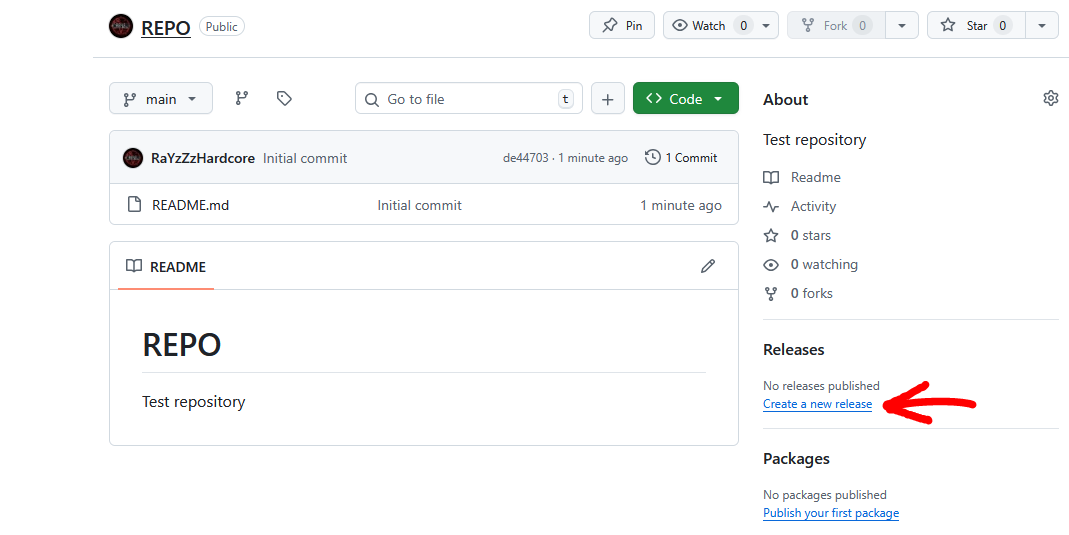This screenshot has height=535, width=1069.
Task: Edit the README with the pencil icon
Action: pos(708,266)
